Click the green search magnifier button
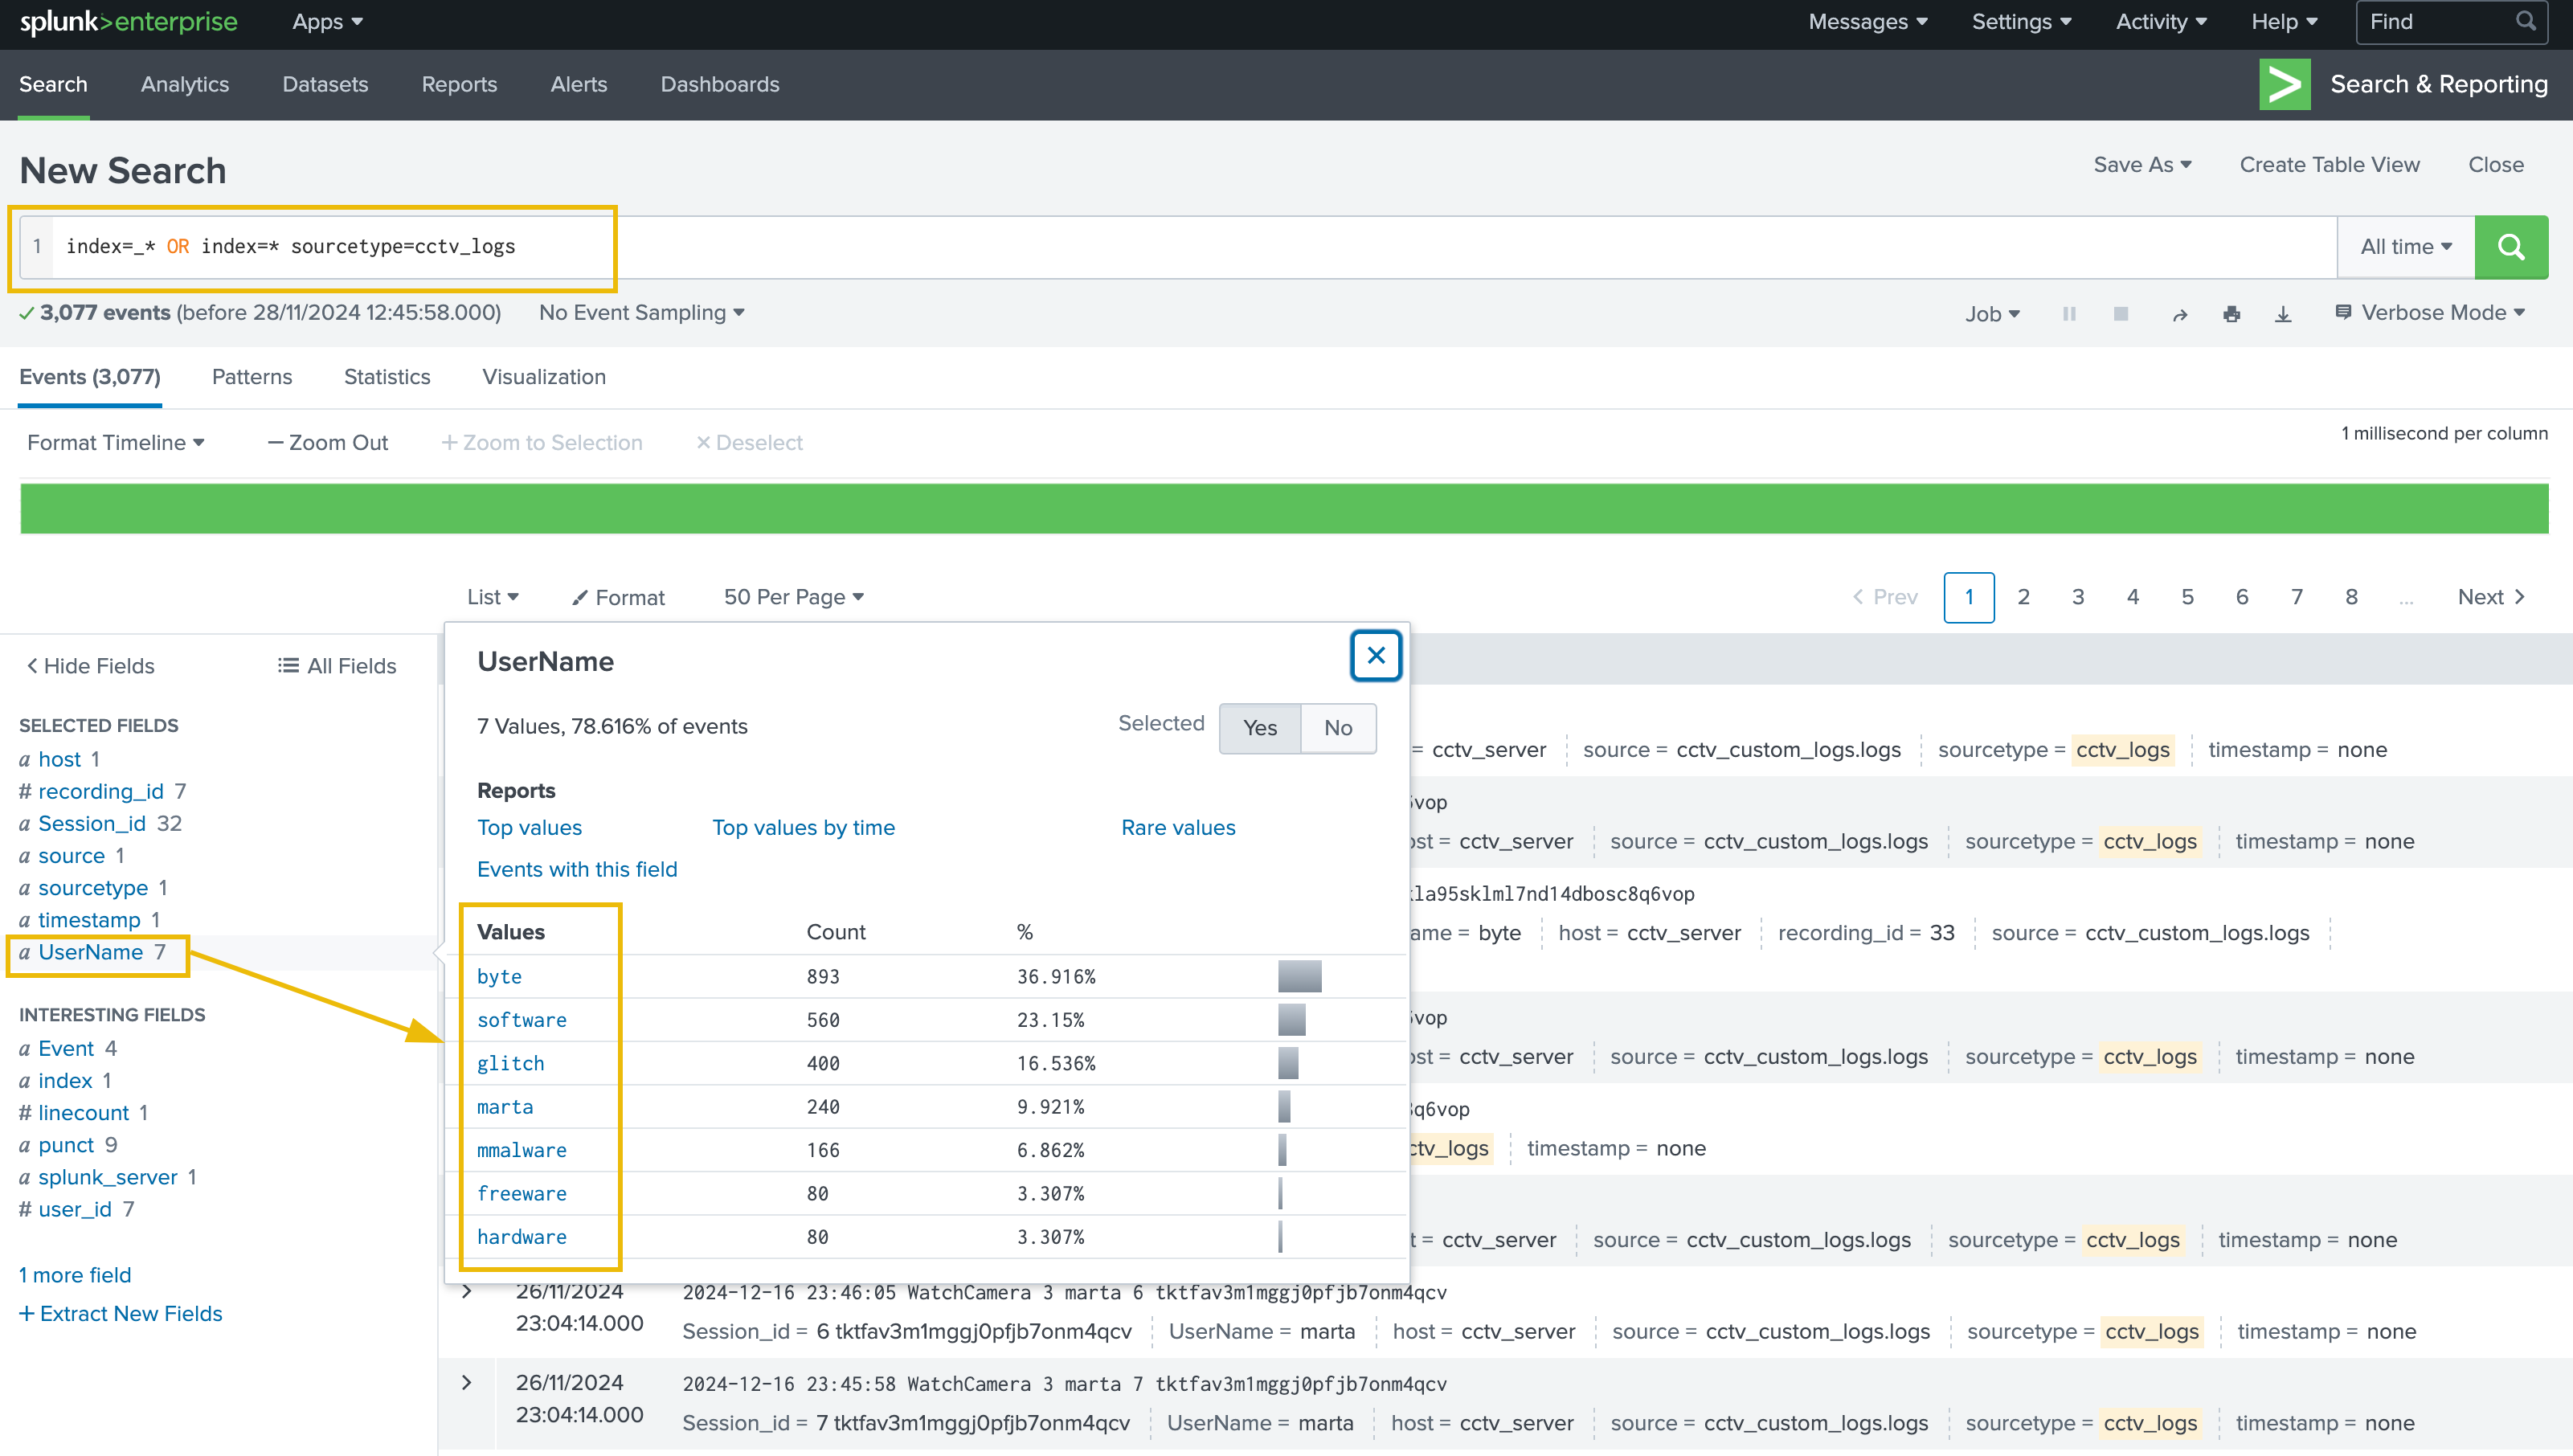 (x=2510, y=247)
